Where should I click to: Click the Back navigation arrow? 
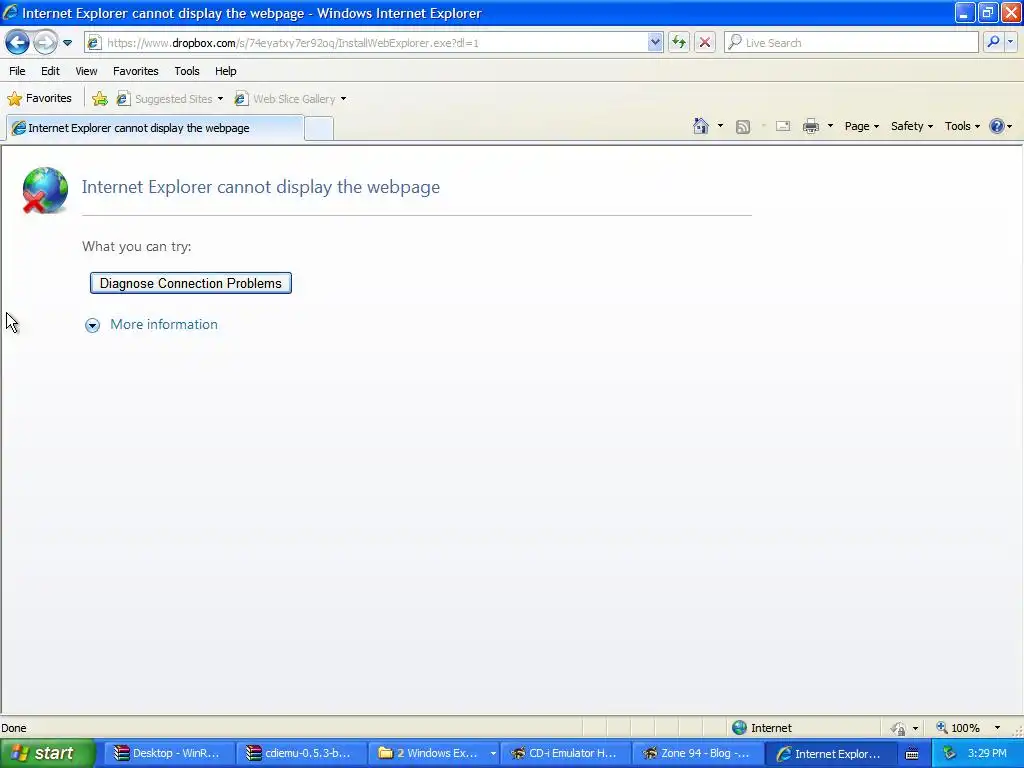18,43
